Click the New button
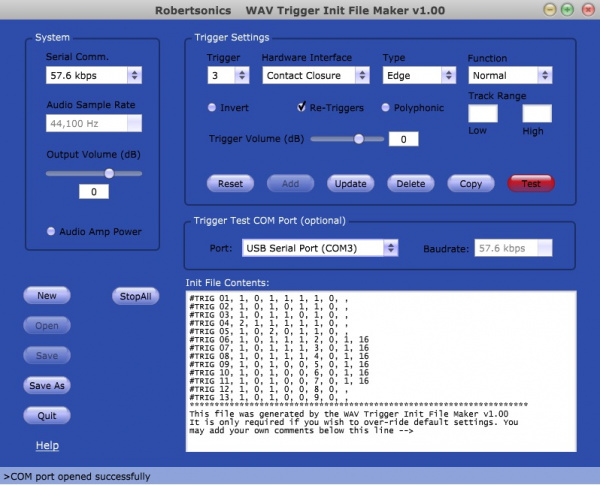 (47, 296)
